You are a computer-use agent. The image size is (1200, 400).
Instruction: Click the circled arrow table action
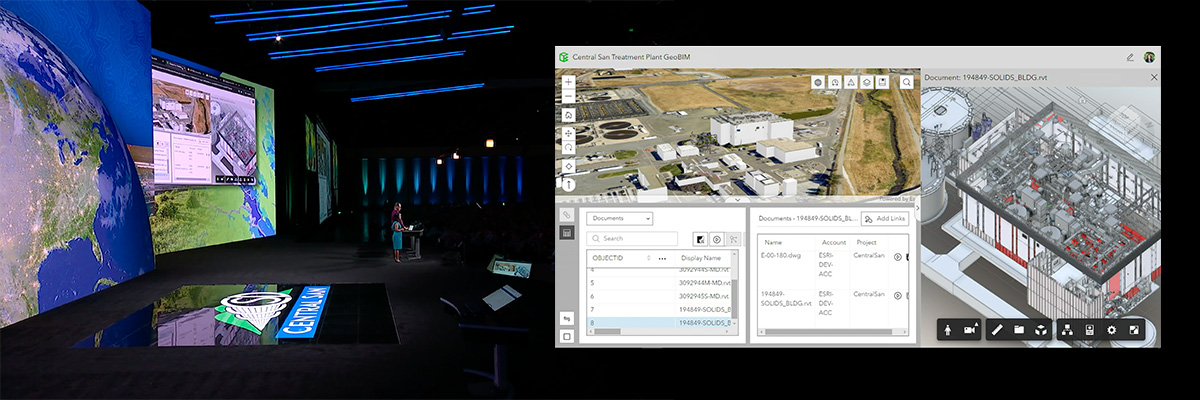(717, 239)
